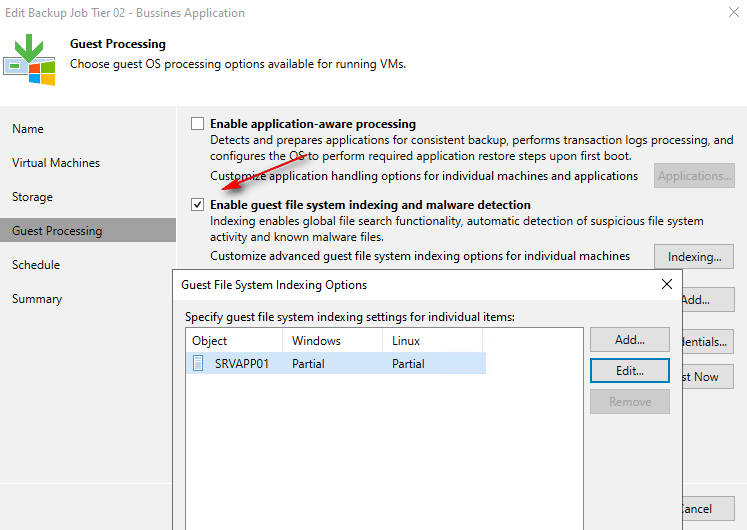Jump to the Schedule step
The height and width of the screenshot is (530, 747).
click(36, 265)
